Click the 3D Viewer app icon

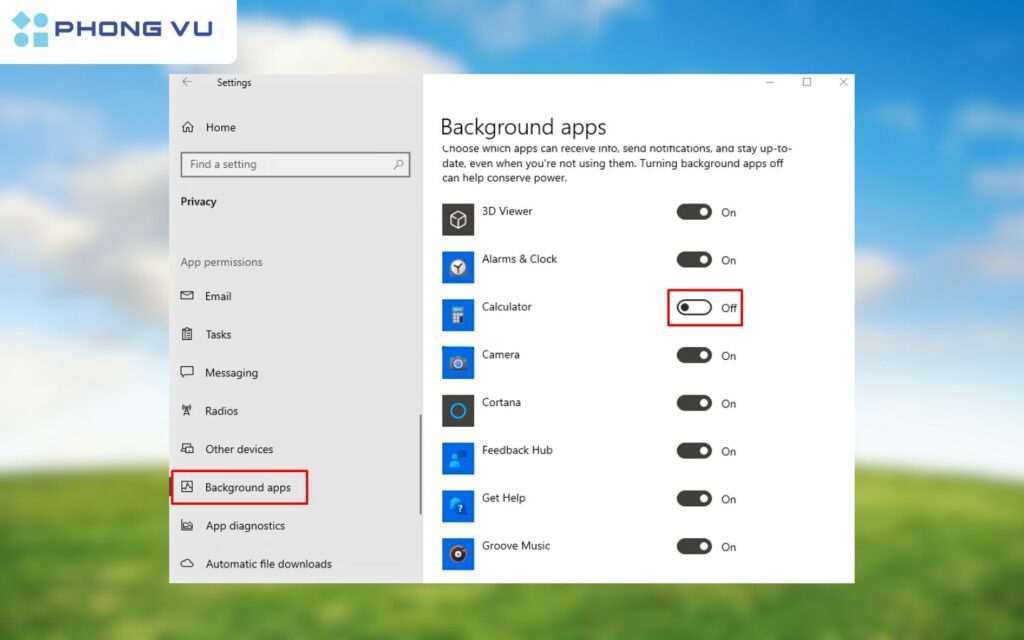[457, 219]
